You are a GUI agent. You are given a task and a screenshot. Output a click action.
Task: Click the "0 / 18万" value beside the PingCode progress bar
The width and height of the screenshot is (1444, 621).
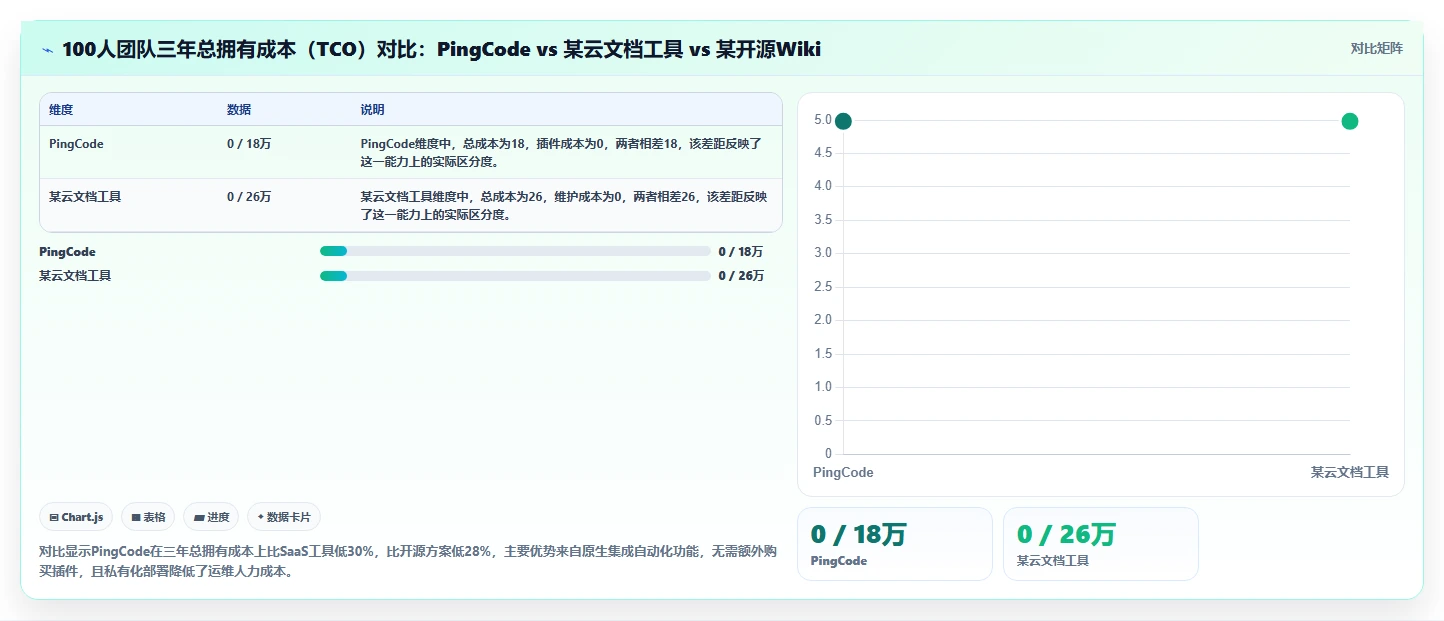point(741,252)
